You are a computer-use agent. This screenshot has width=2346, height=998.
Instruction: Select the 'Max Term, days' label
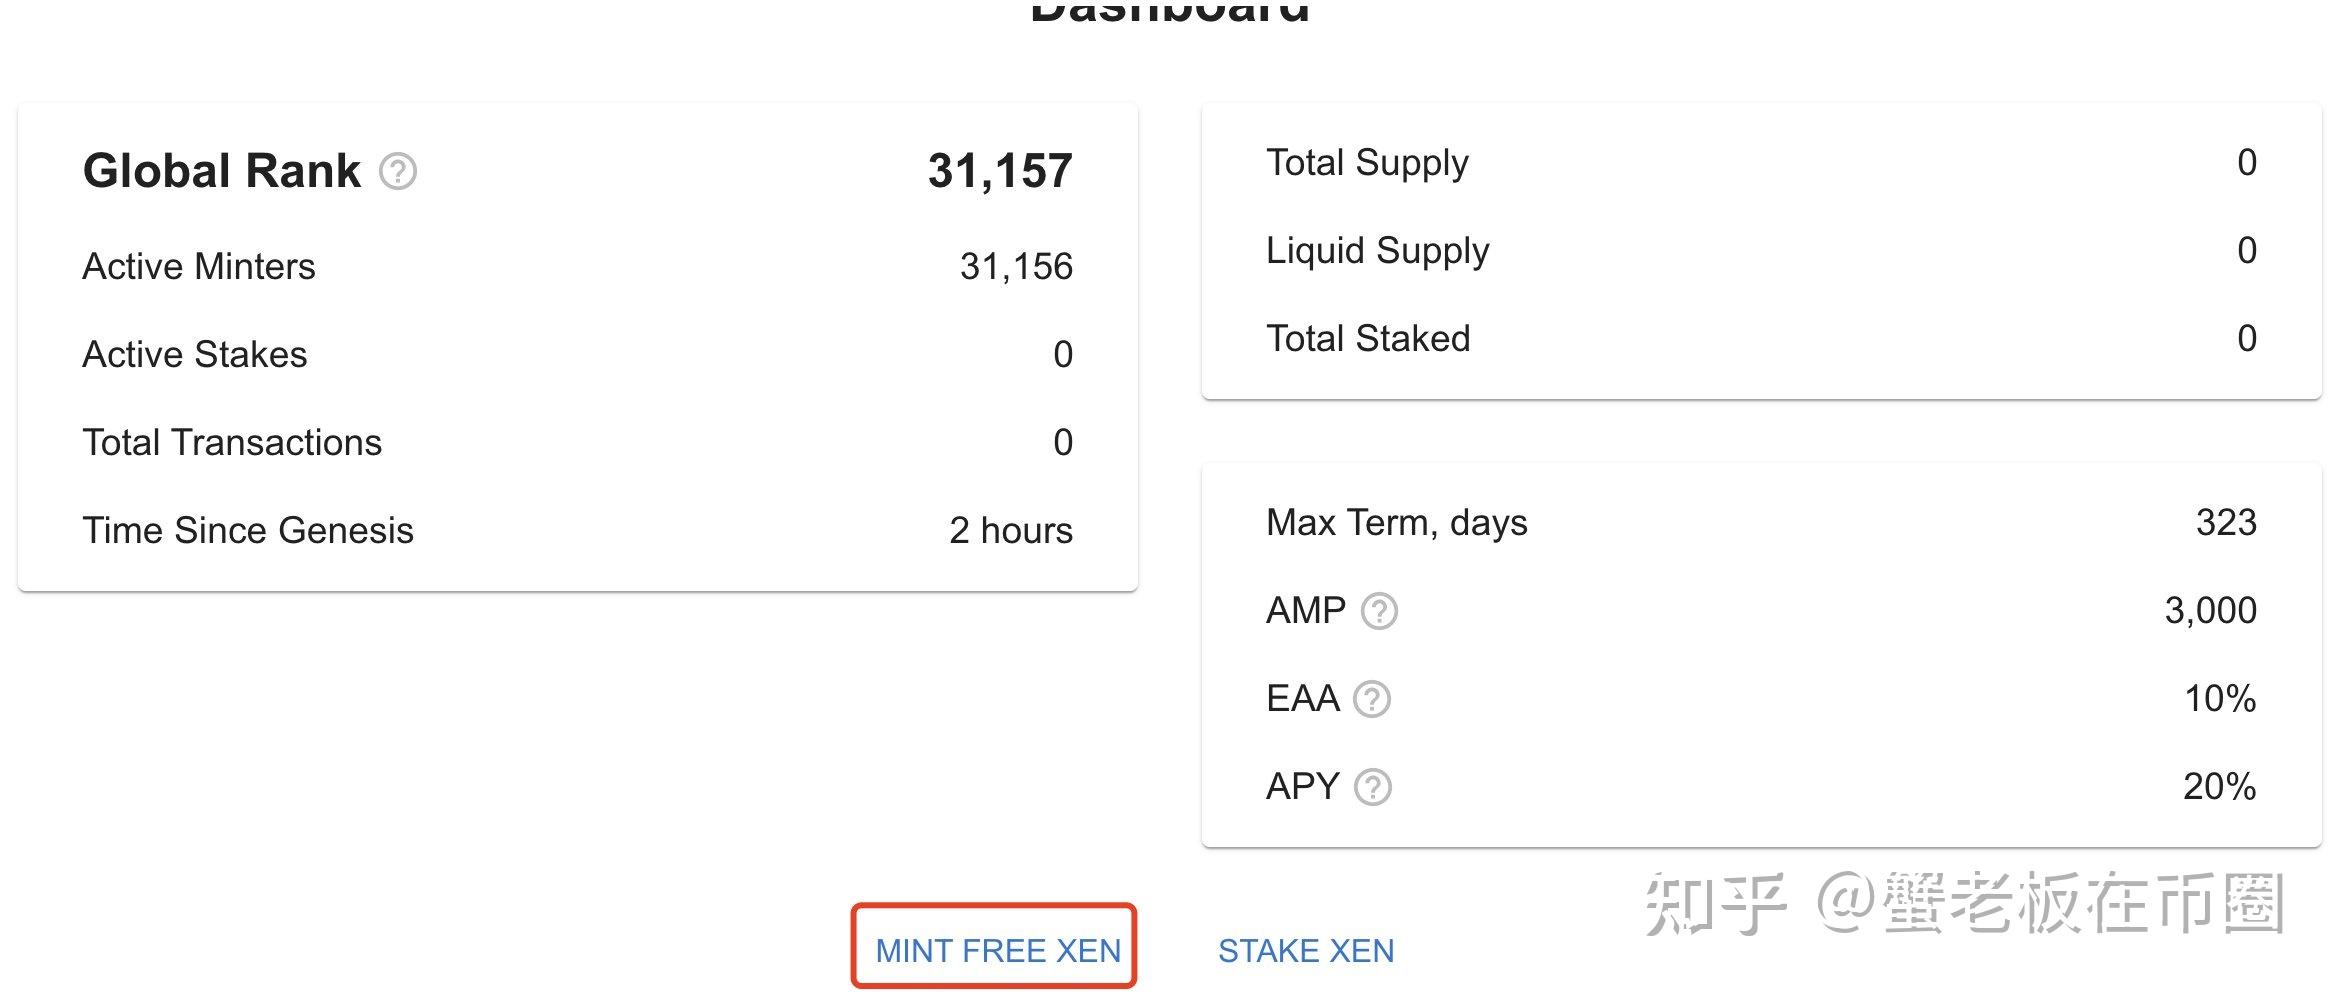click(1396, 522)
